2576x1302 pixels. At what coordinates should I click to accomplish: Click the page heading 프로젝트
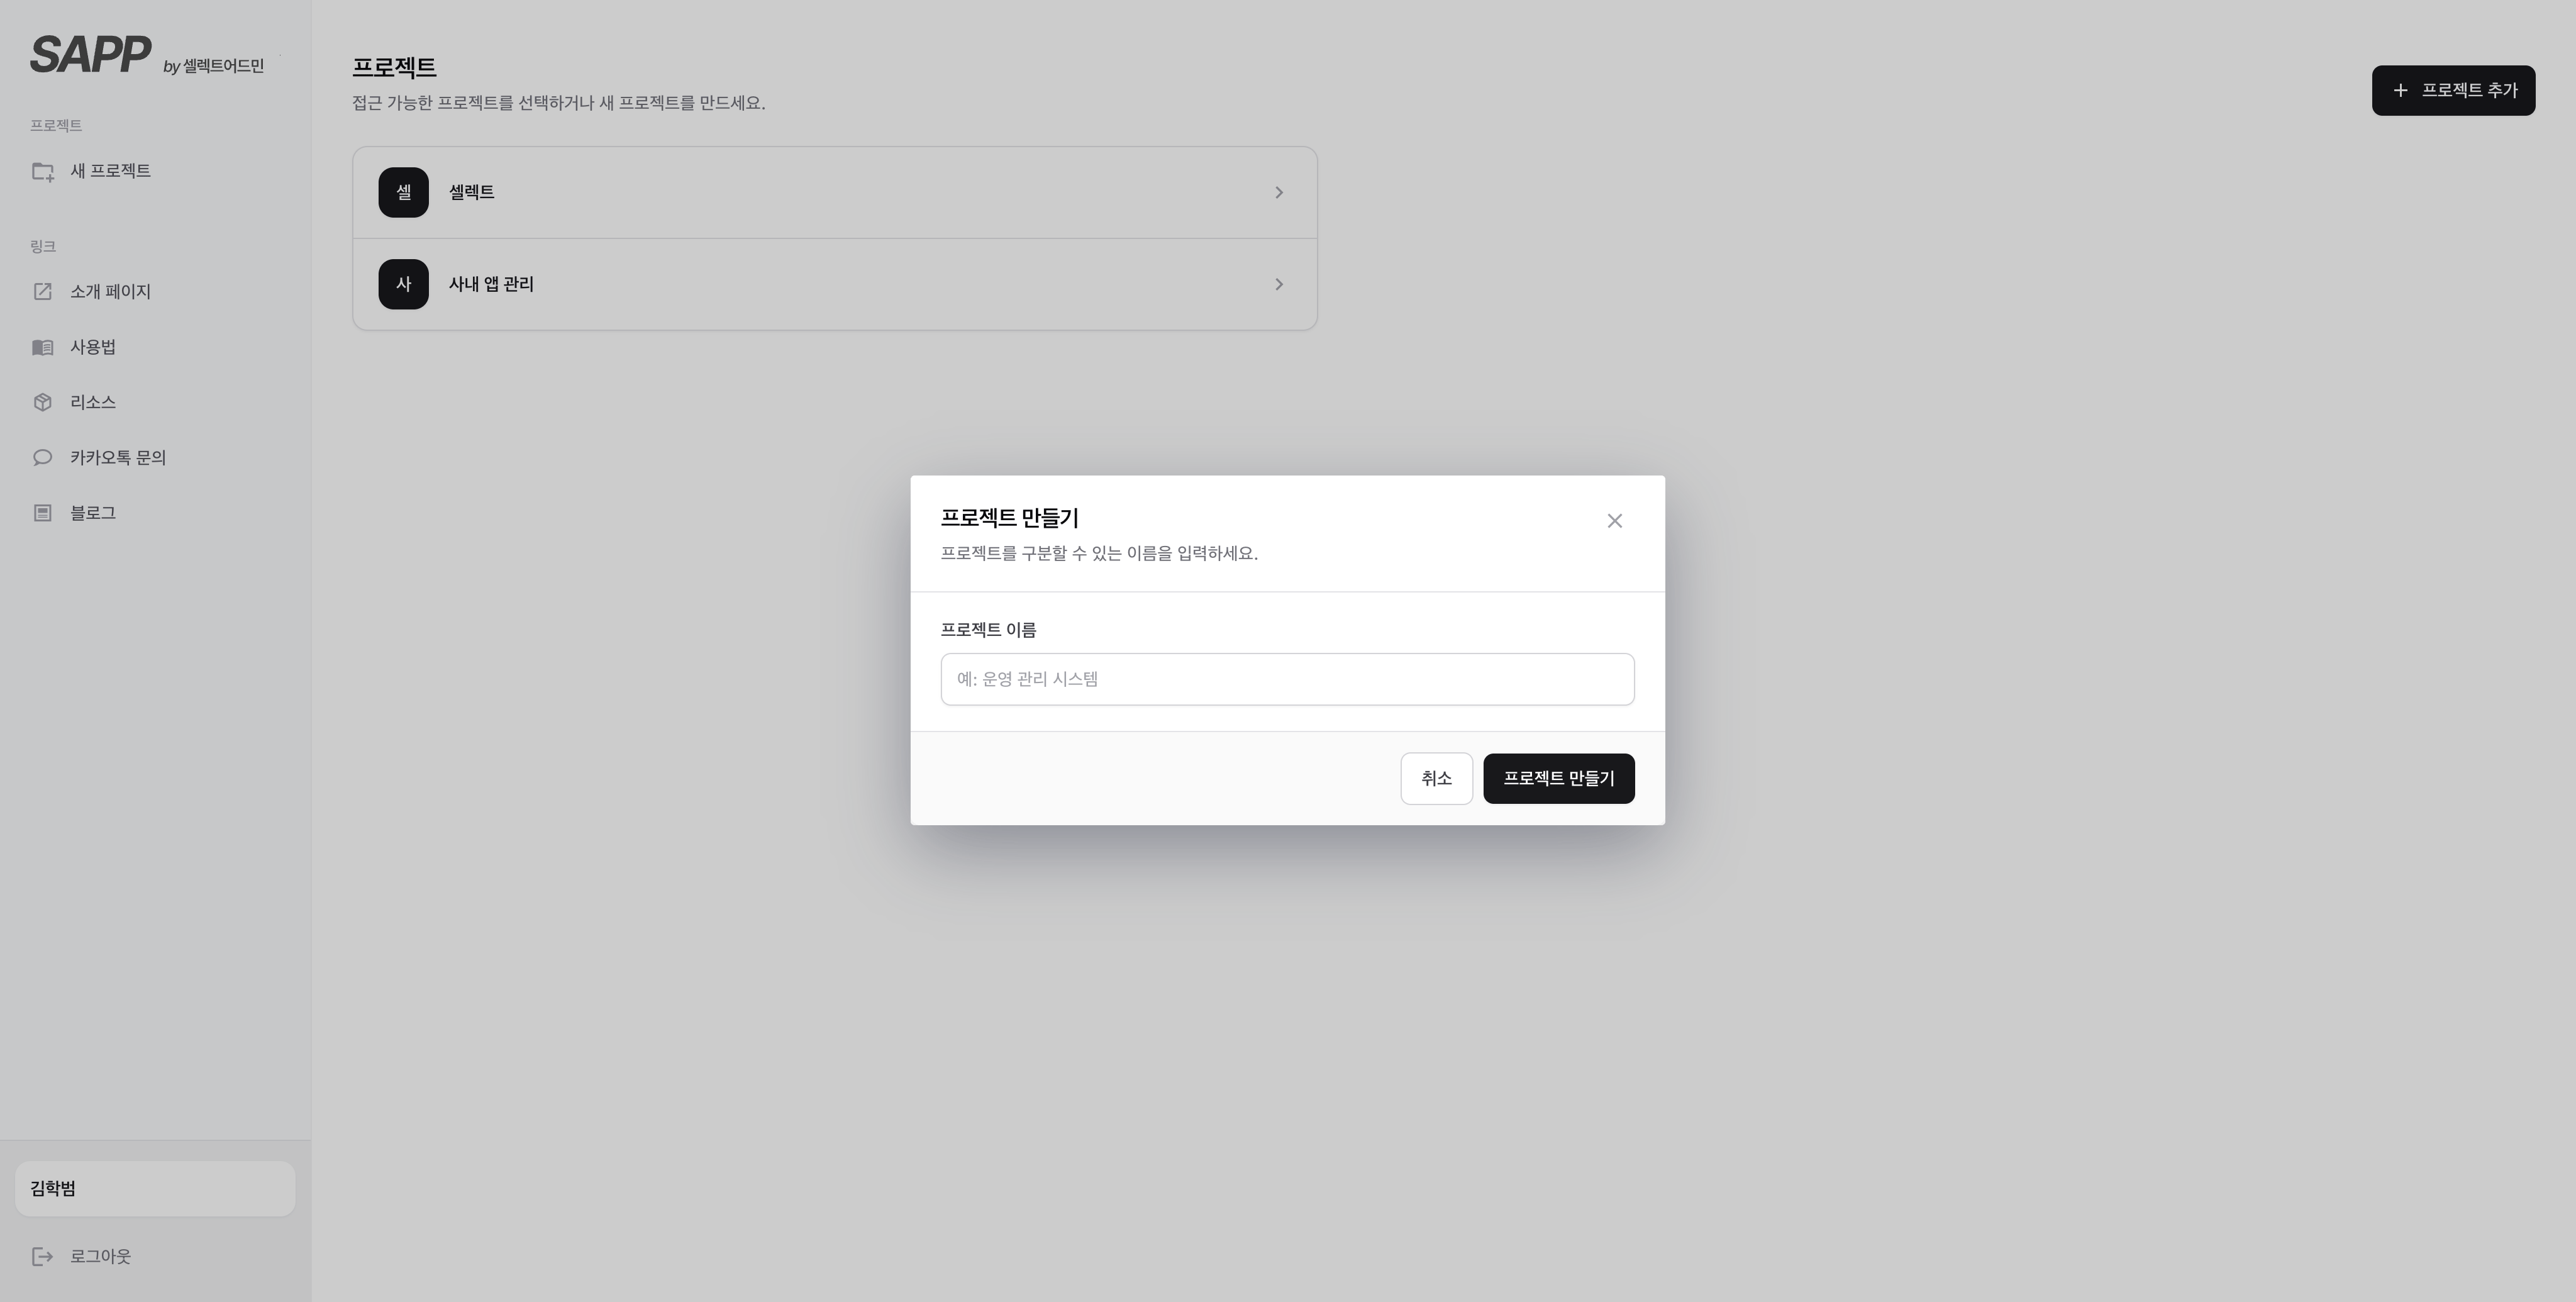[x=394, y=67]
